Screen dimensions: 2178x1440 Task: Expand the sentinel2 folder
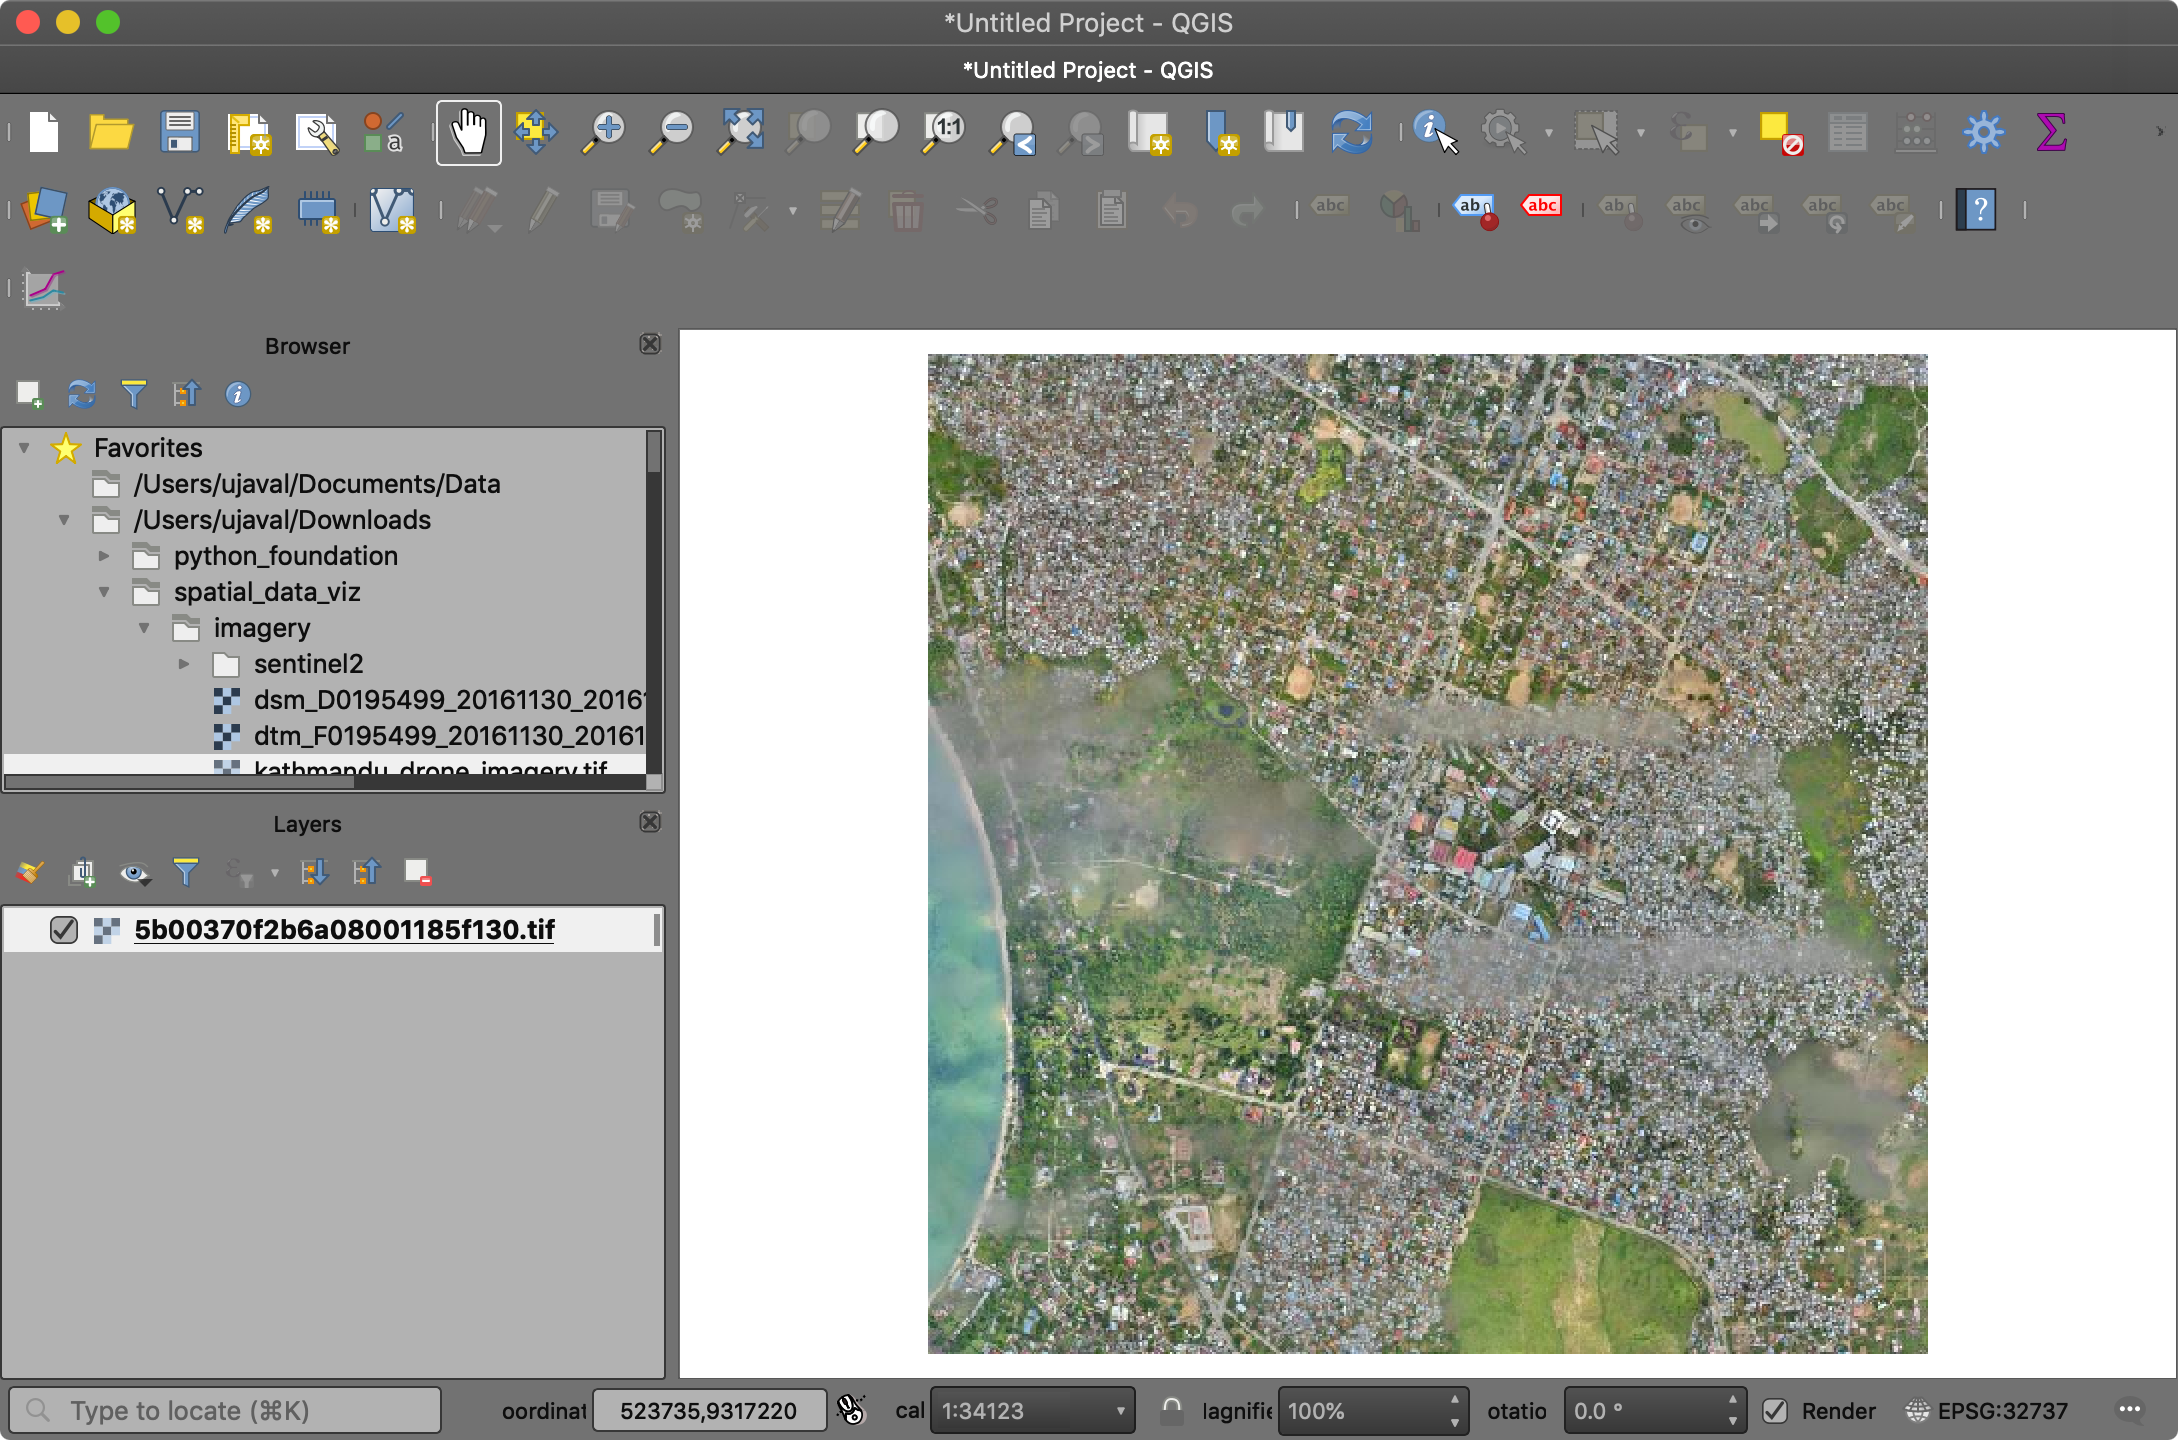185,664
